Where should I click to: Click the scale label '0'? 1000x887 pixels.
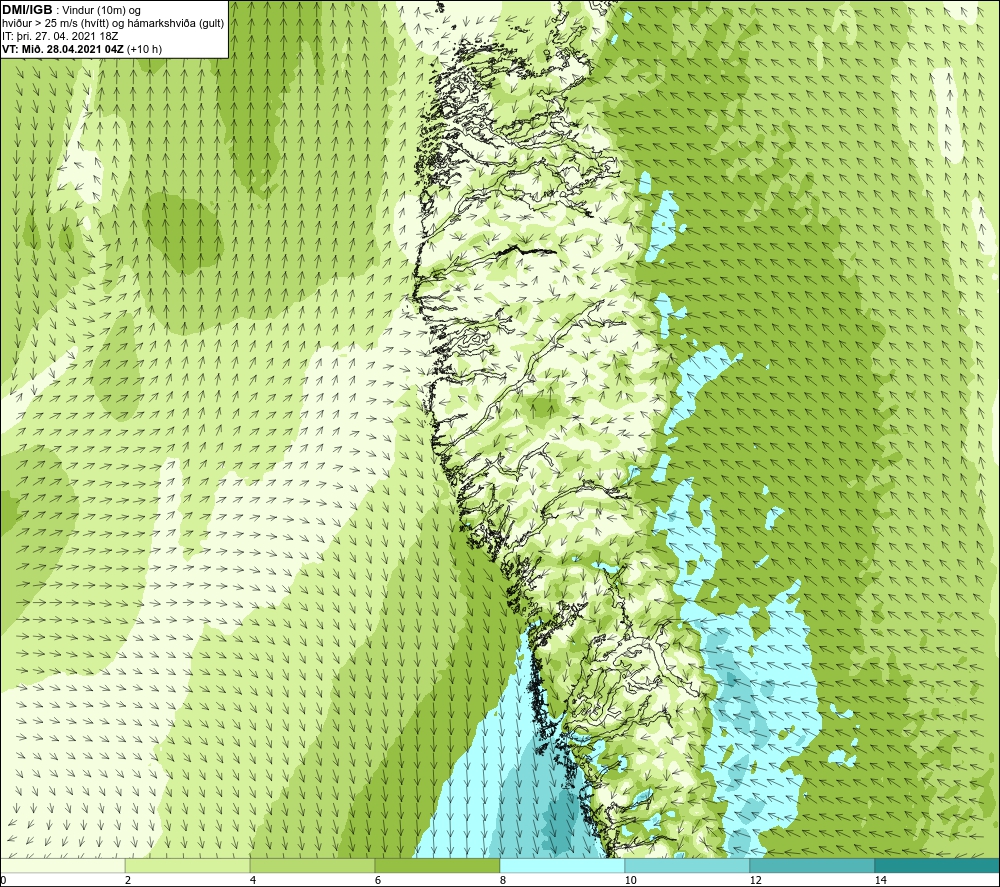click(x=3, y=880)
